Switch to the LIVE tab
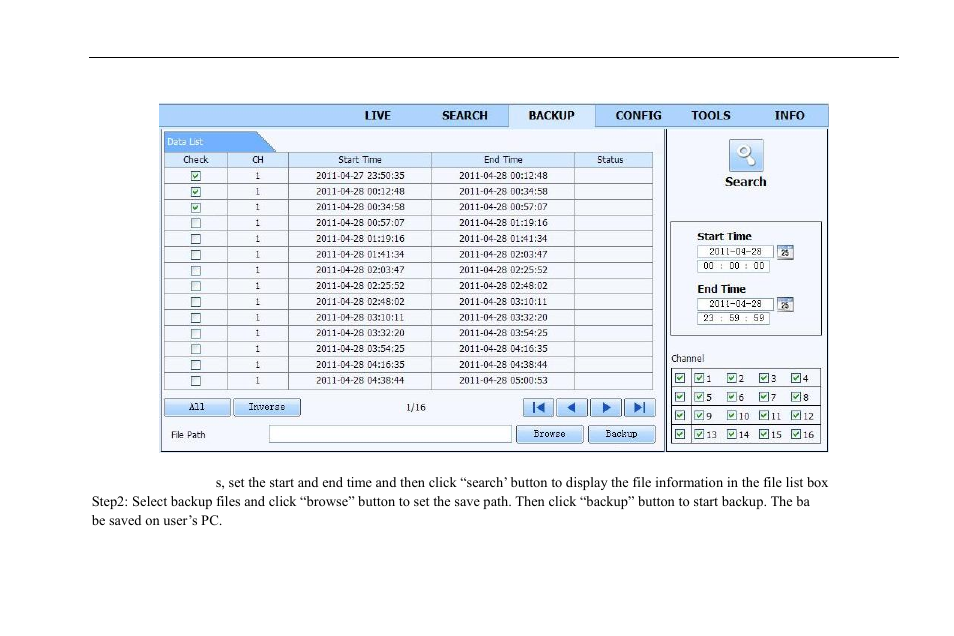 point(378,116)
